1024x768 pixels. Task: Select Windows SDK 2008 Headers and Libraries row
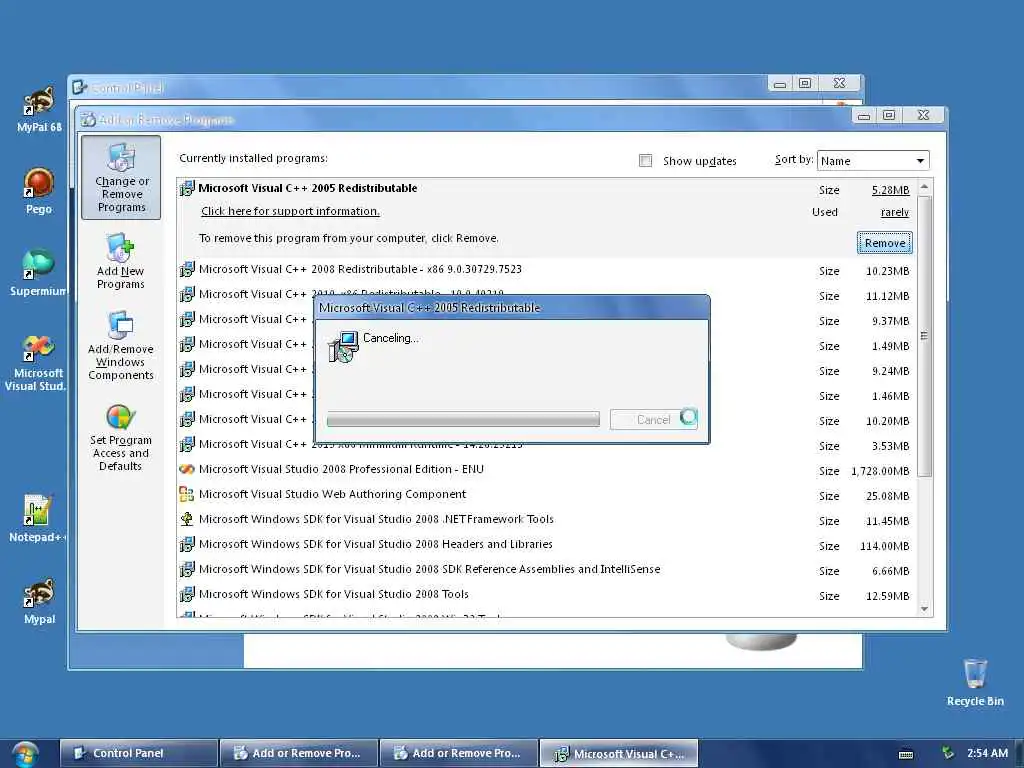click(547, 545)
